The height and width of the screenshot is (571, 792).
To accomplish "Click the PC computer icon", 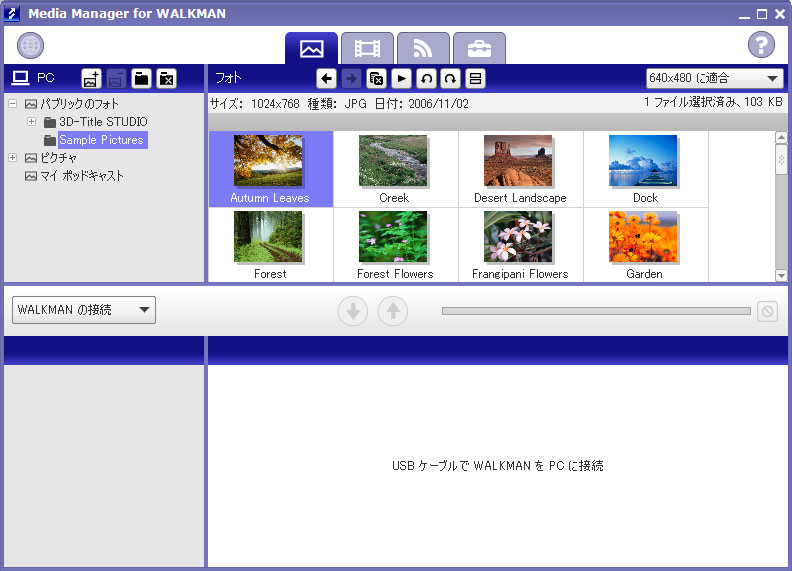I will pos(21,78).
